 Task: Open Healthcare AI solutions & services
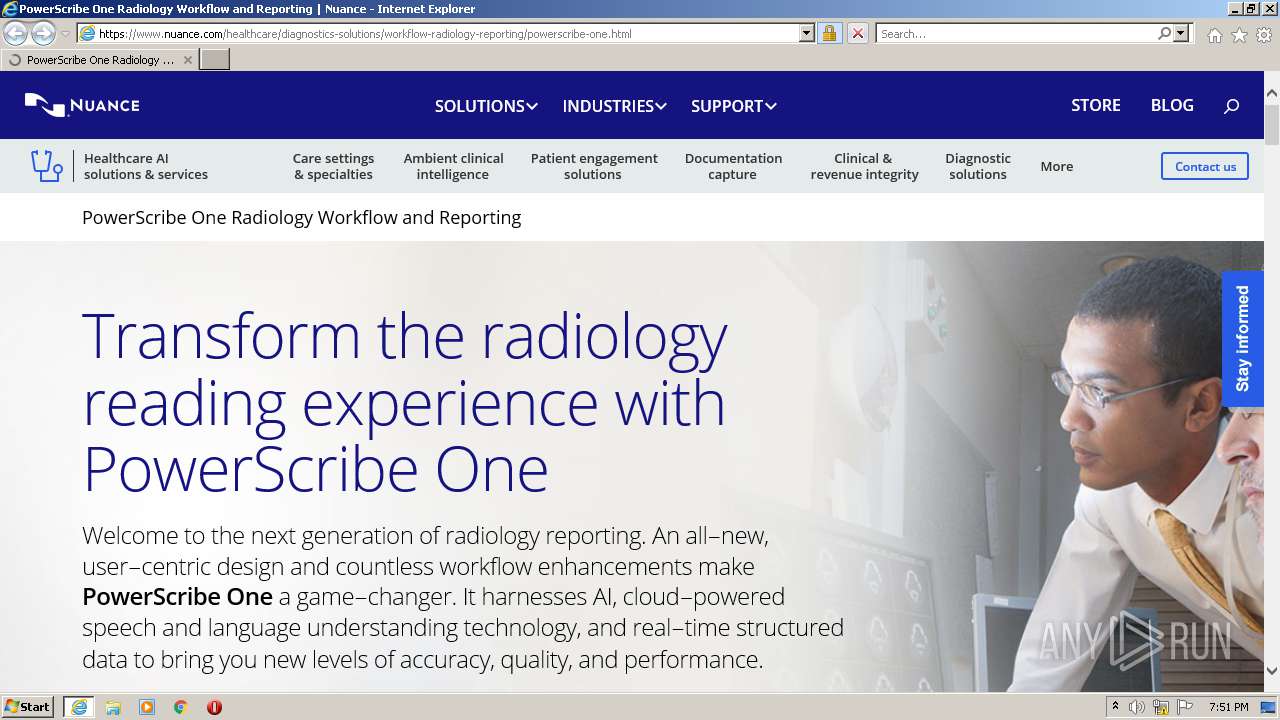(x=146, y=166)
